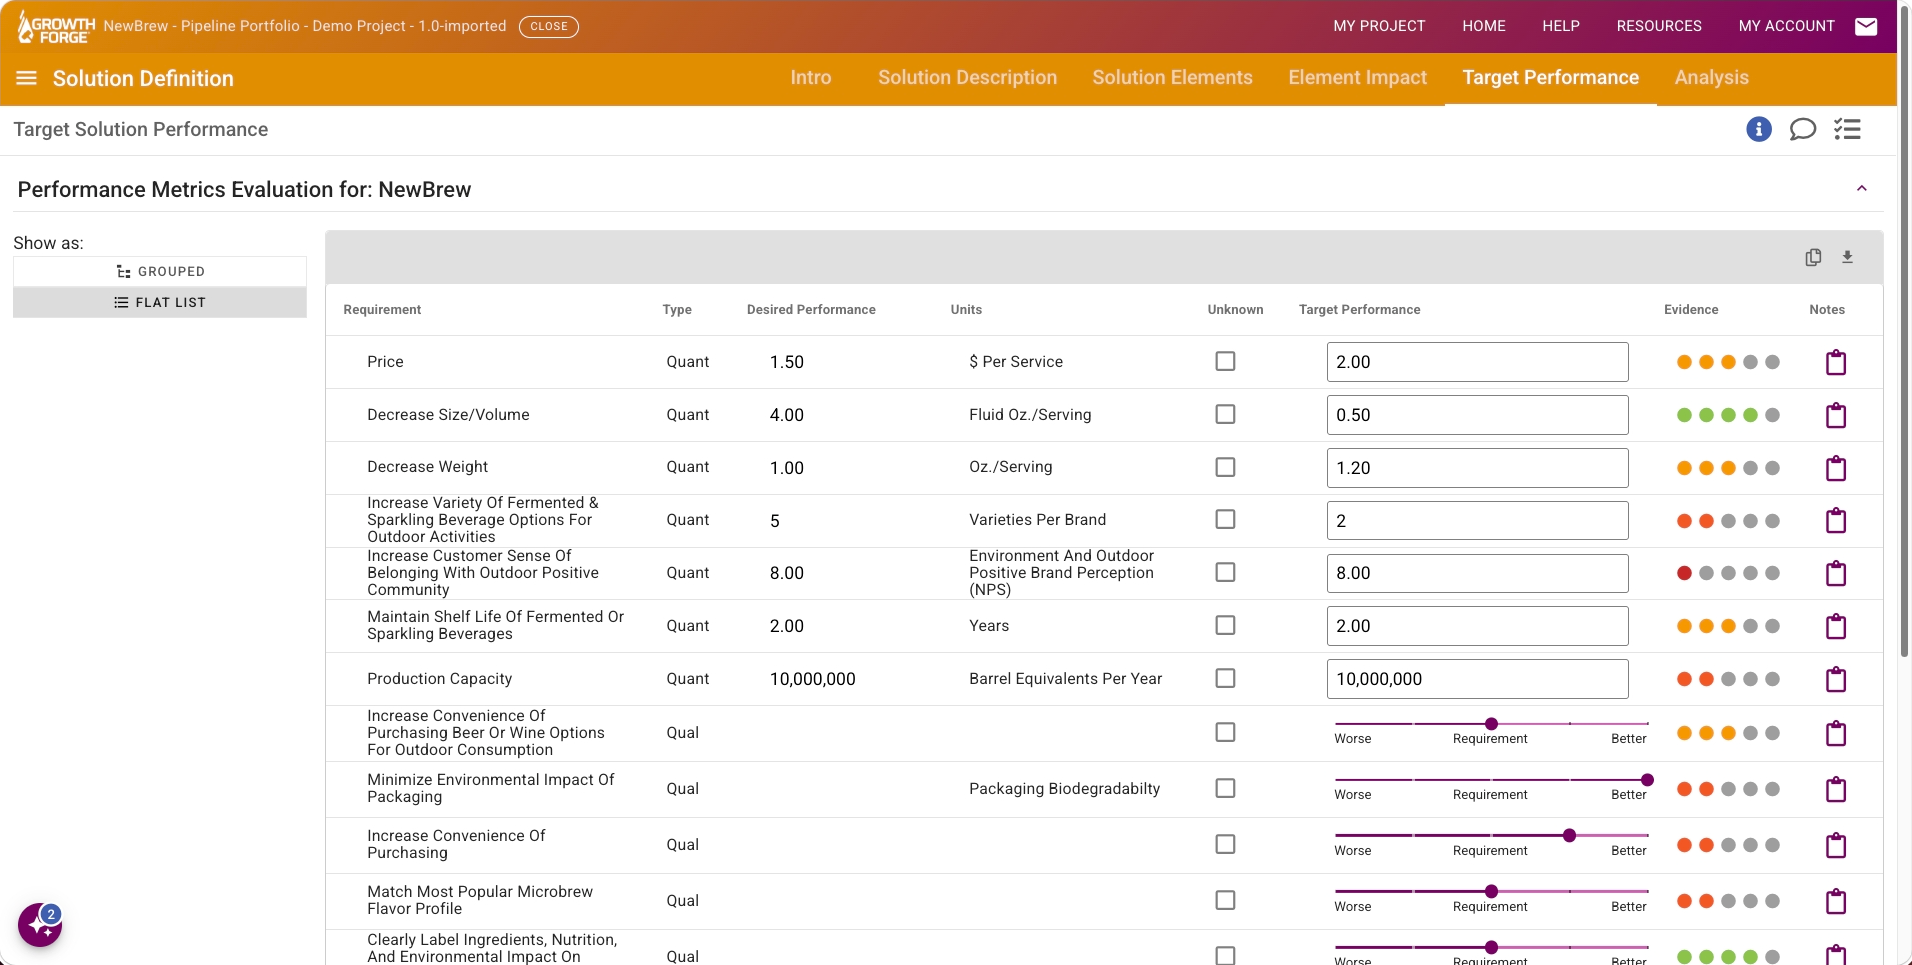Show requirements as FLAT LIST
This screenshot has height=965, width=1912.
tap(160, 302)
